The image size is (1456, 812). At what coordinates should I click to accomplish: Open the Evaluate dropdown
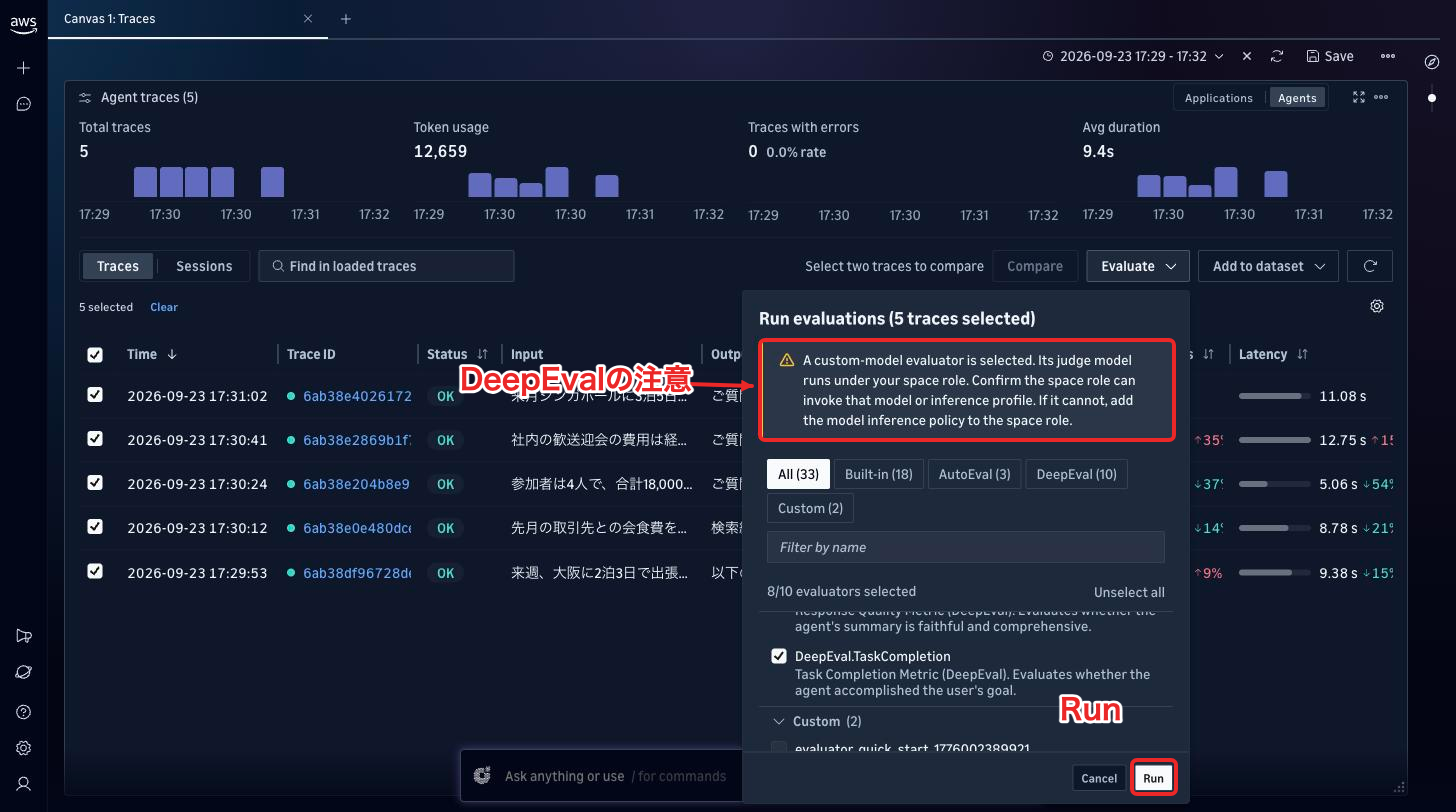[x=1138, y=266]
